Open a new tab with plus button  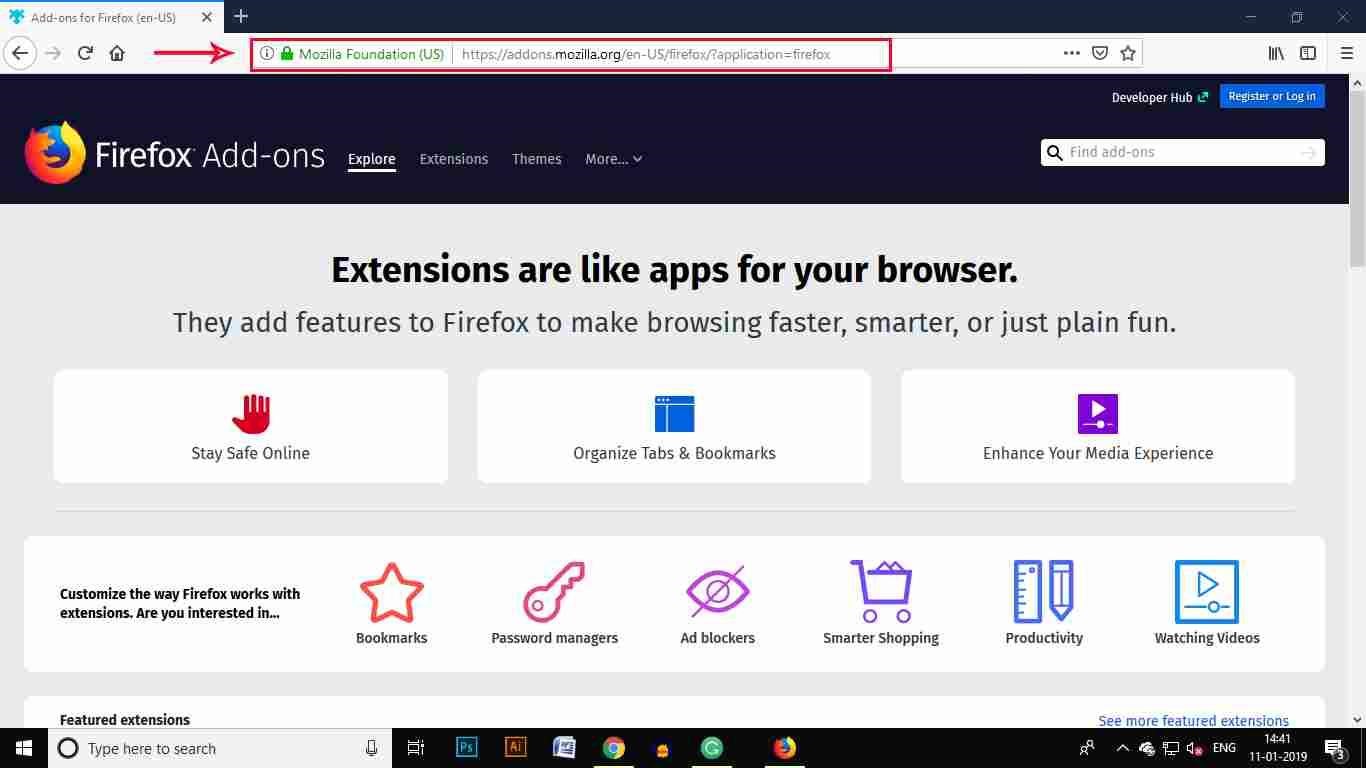click(241, 16)
